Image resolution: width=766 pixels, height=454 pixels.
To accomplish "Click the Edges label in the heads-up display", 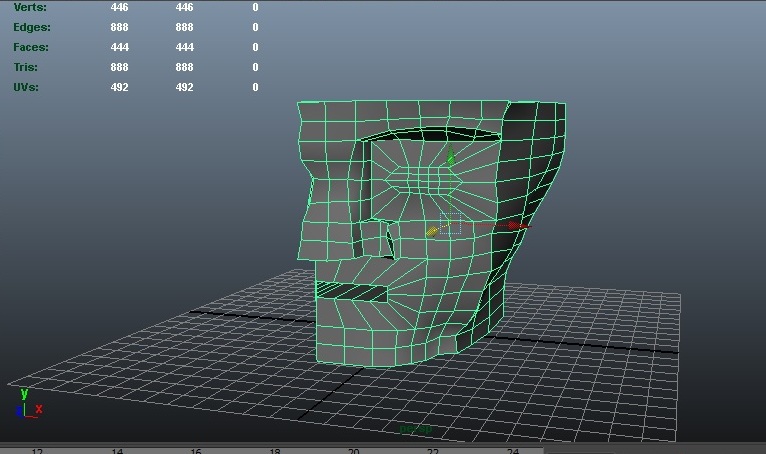I will [x=32, y=28].
